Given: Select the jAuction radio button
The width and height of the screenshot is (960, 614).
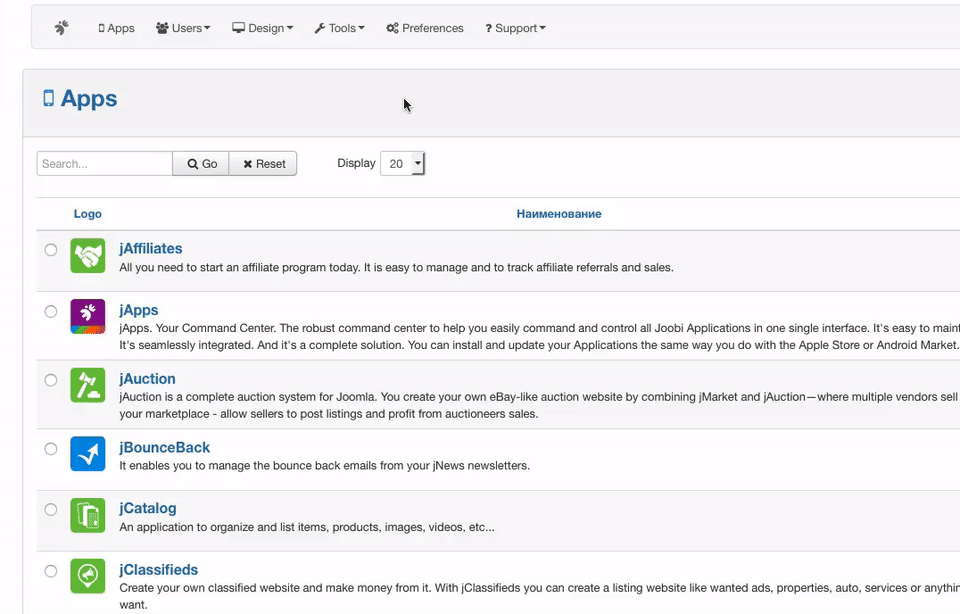Looking at the screenshot, I should [51, 380].
